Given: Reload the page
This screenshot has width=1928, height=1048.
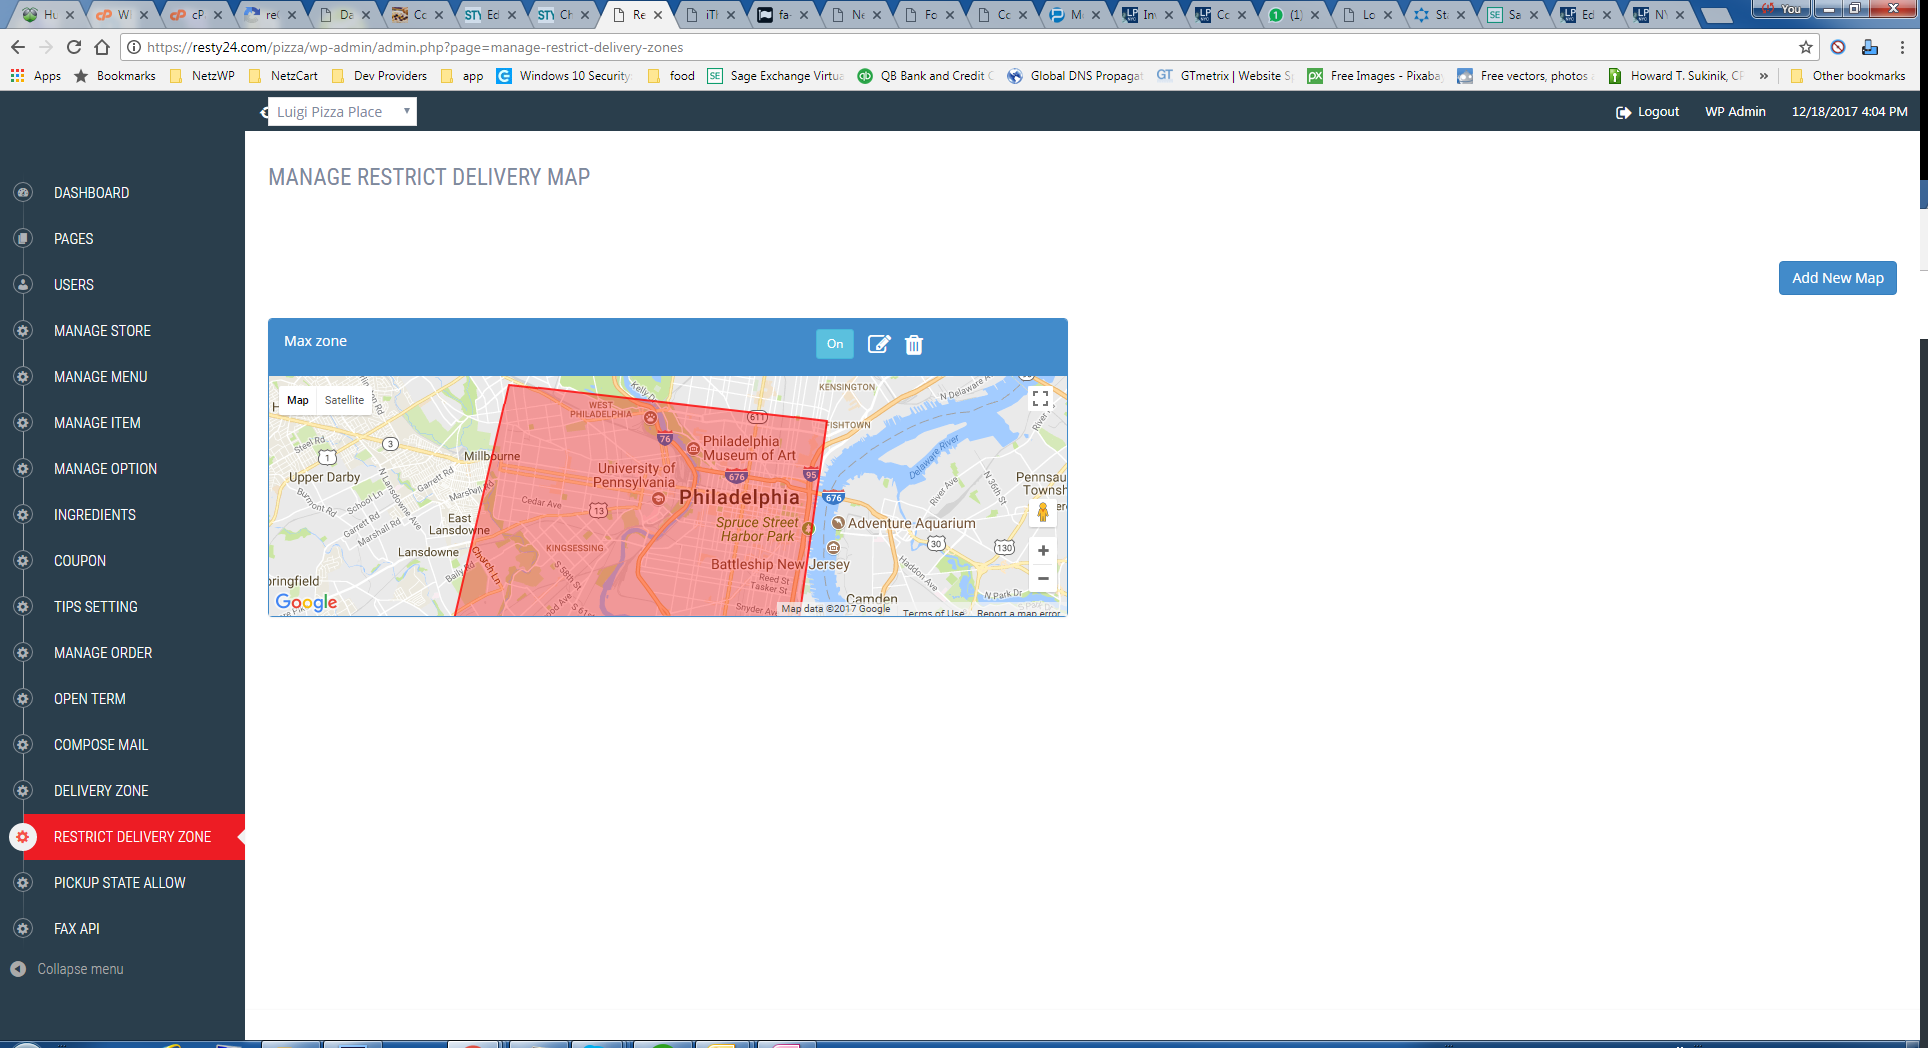Looking at the screenshot, I should coord(74,47).
